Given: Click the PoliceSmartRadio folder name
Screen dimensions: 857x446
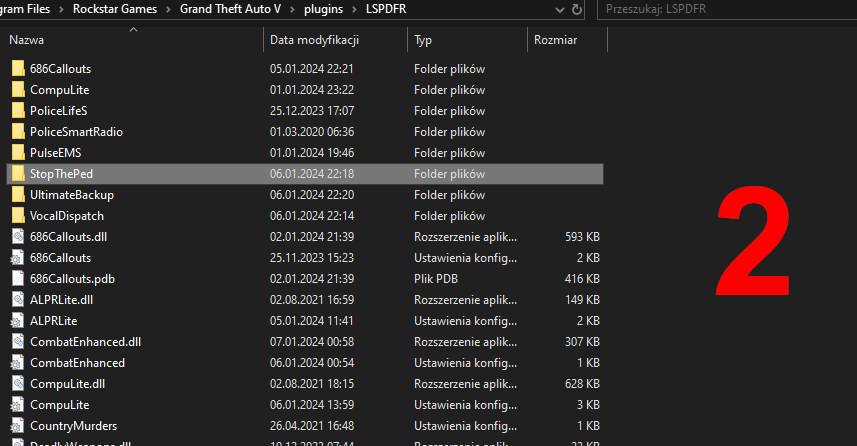Looking at the screenshot, I should [x=76, y=132].
